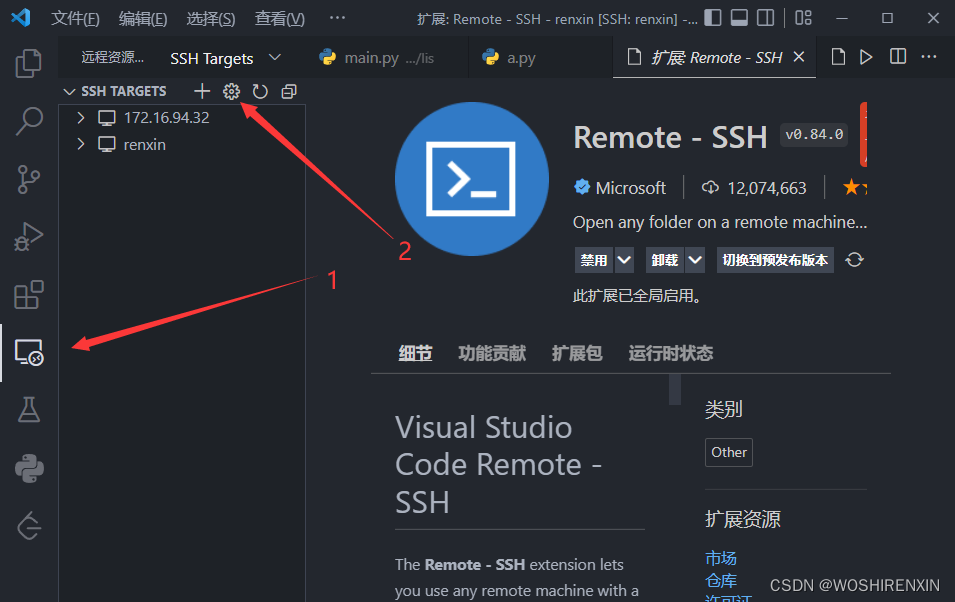Image resolution: width=955 pixels, height=602 pixels.
Task: Click the extension details scrollbar thumb
Action: tap(674, 389)
